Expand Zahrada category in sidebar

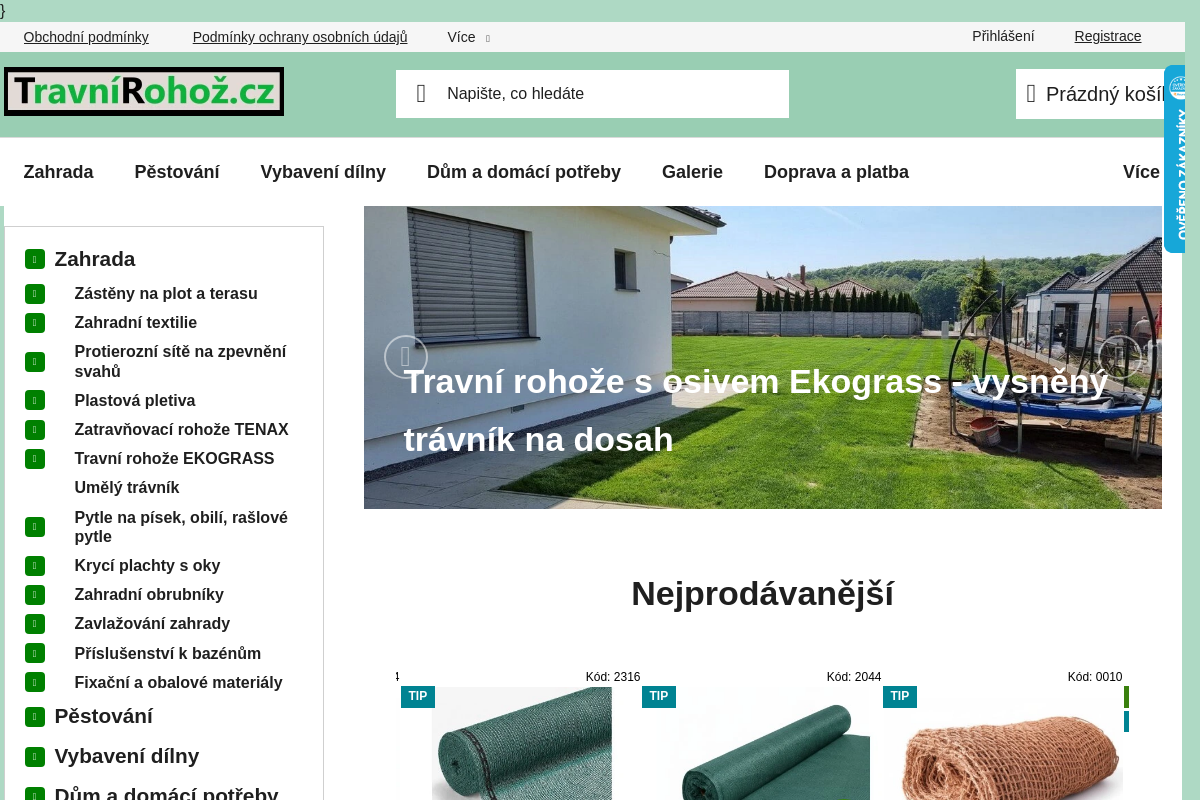click(x=35, y=259)
